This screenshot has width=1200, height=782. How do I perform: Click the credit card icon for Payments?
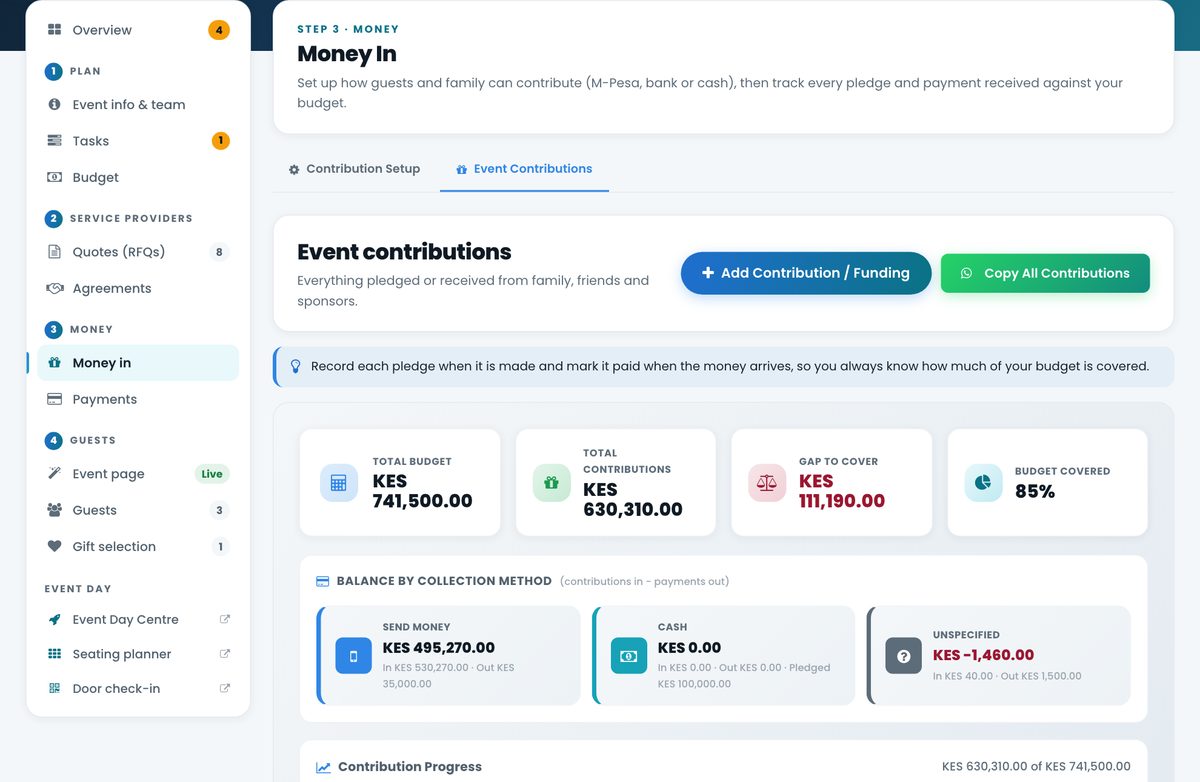(54, 399)
